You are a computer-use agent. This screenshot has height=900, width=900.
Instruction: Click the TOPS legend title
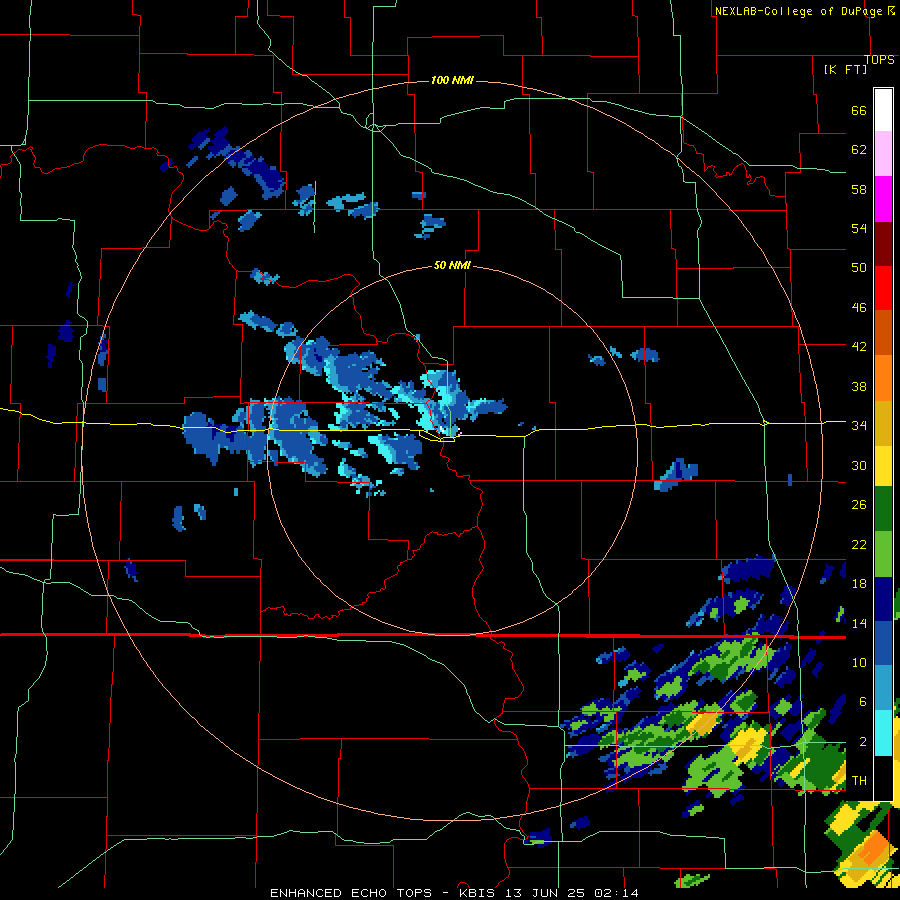879,60
